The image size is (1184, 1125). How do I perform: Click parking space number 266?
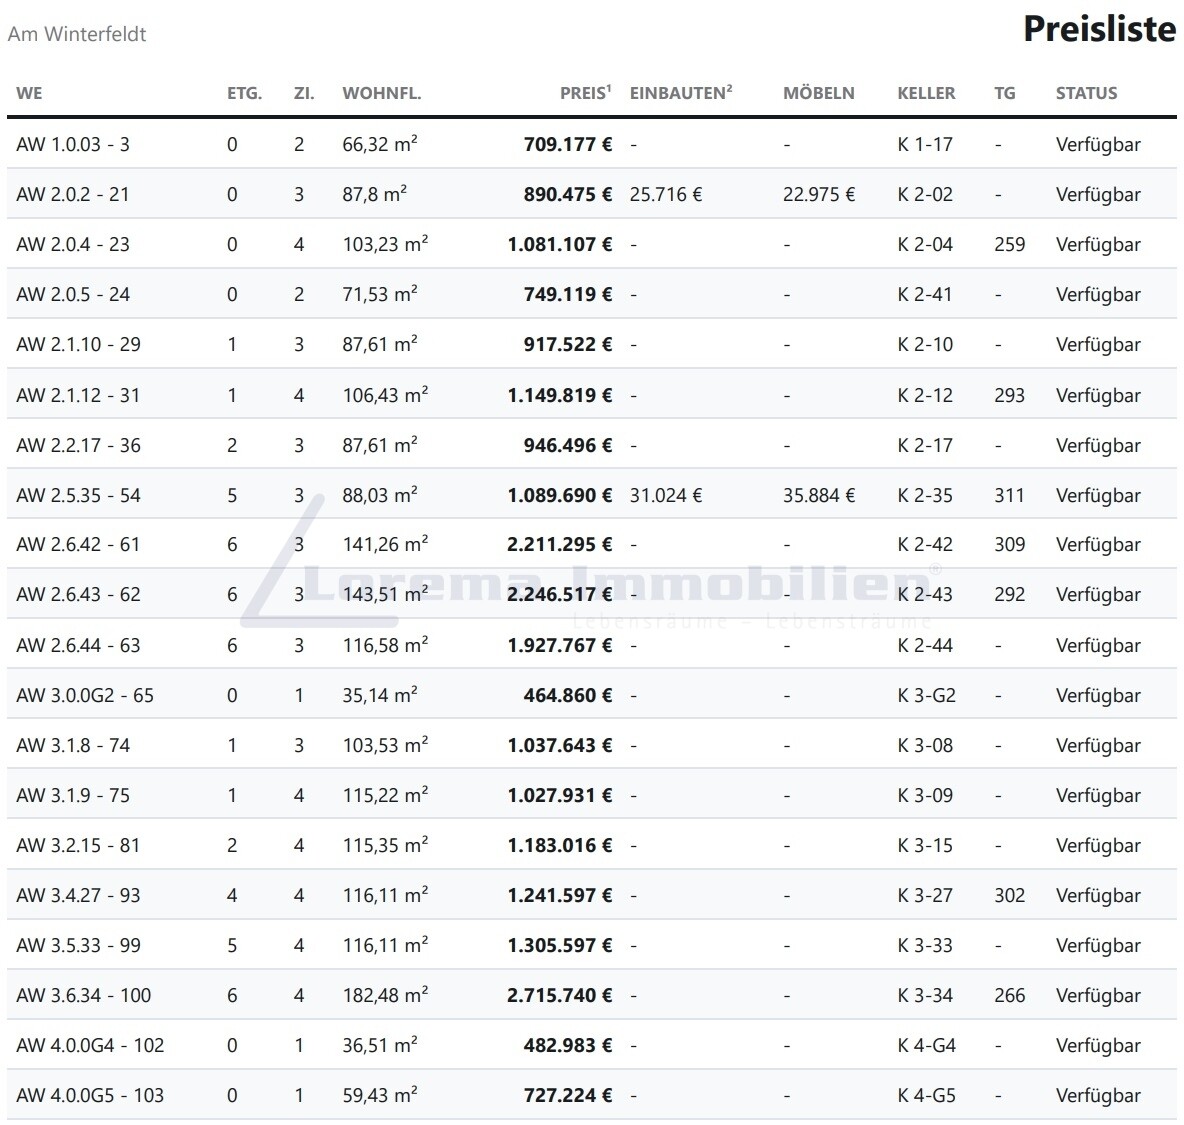click(1010, 996)
